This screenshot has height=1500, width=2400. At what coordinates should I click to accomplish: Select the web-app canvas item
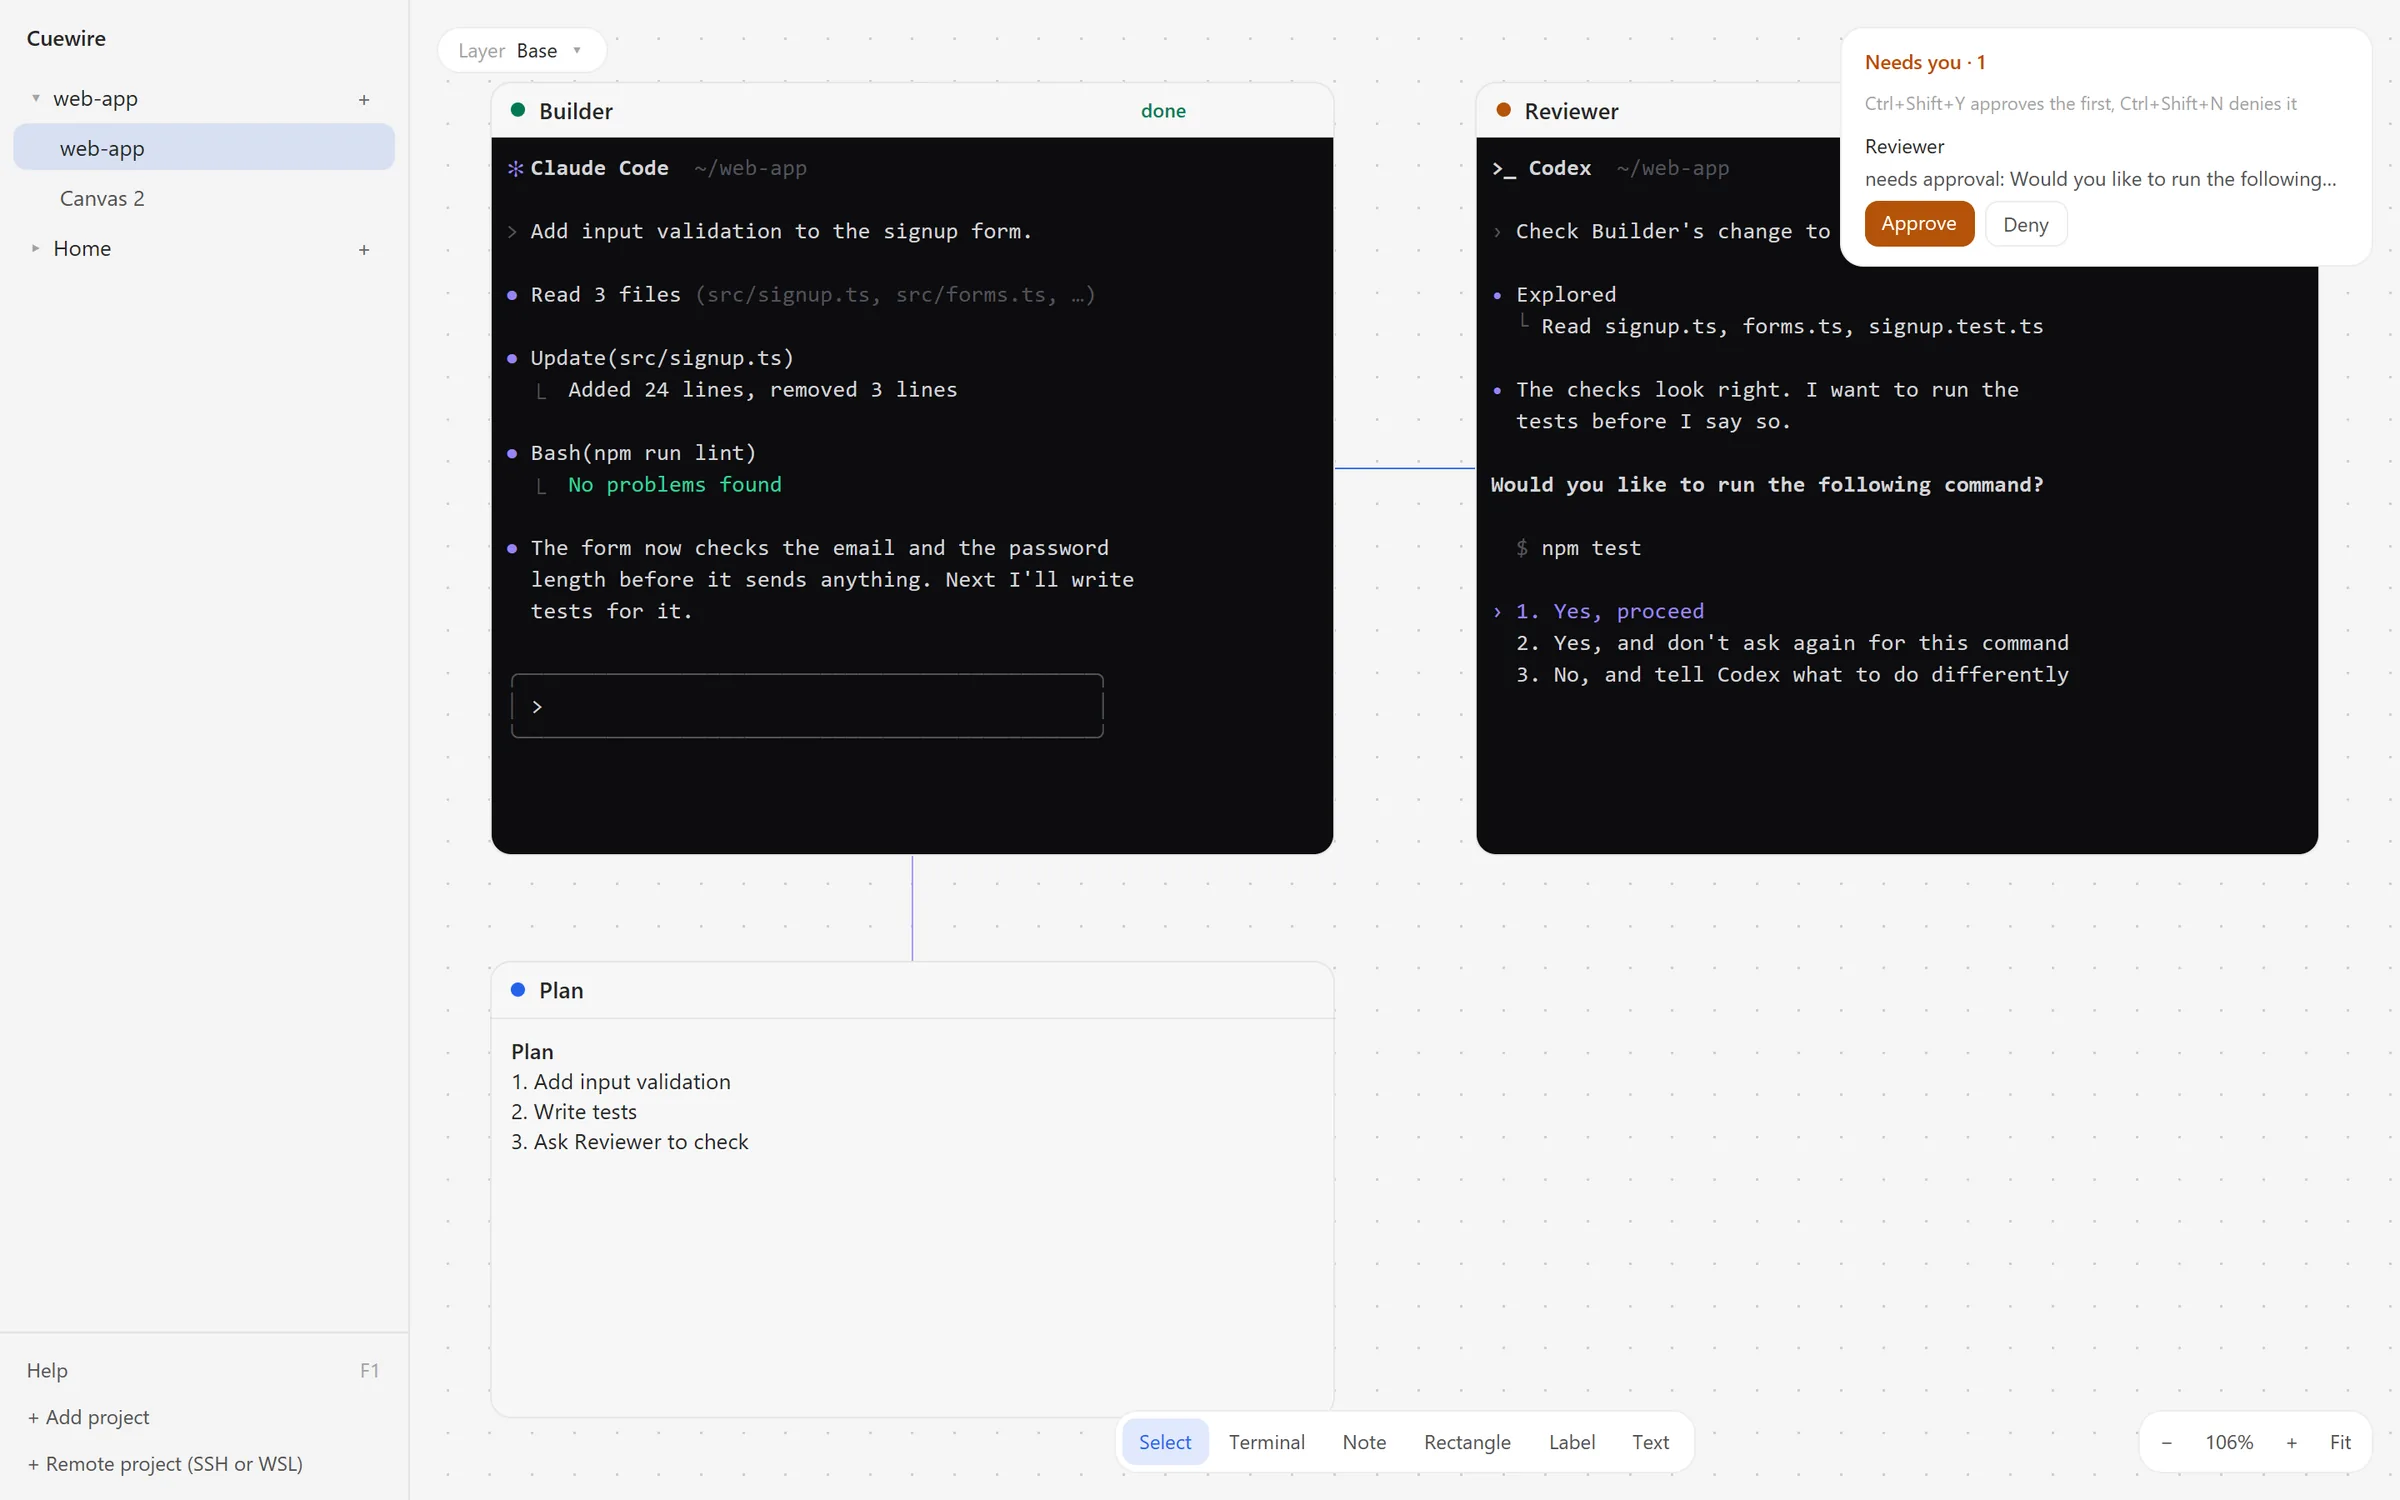click(204, 148)
